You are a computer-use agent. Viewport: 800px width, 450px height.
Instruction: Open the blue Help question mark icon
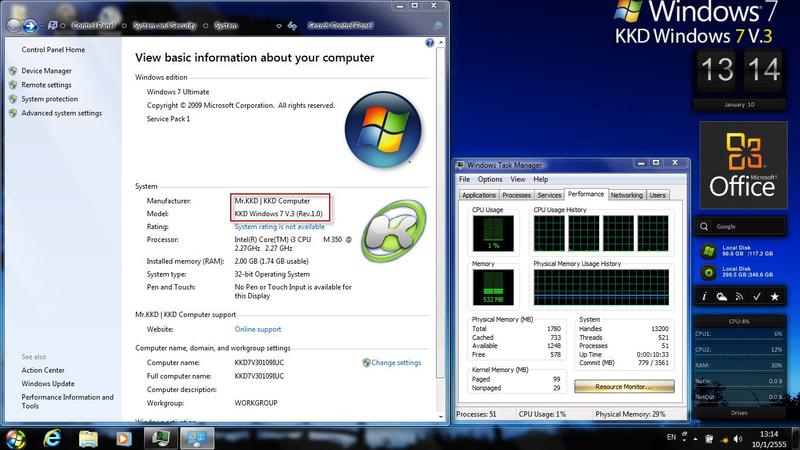pyautogui.click(x=430, y=43)
